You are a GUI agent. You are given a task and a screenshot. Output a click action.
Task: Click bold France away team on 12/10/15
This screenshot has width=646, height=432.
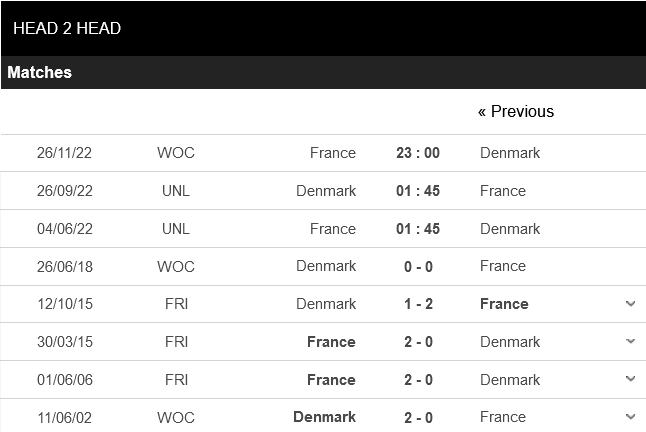click(504, 304)
